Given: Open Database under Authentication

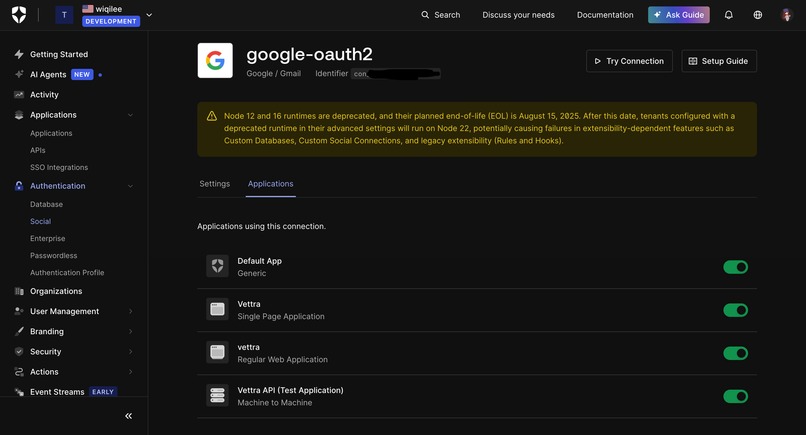Looking at the screenshot, I should point(46,204).
